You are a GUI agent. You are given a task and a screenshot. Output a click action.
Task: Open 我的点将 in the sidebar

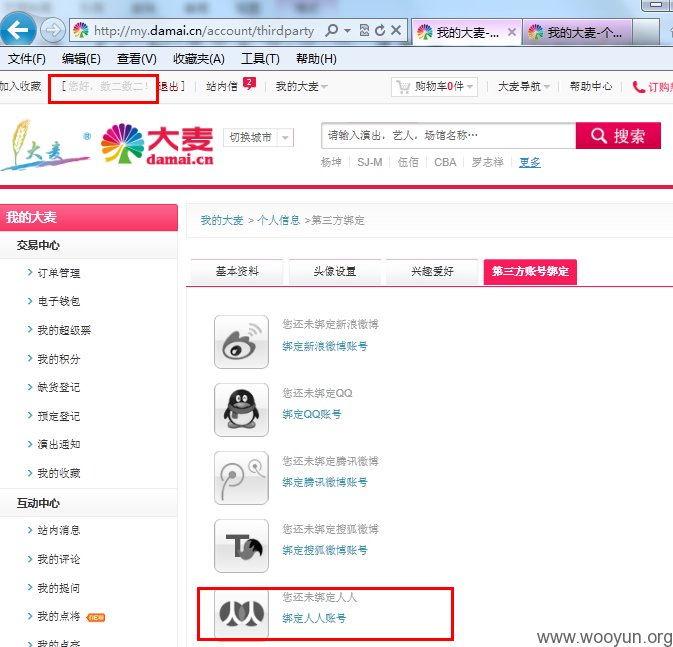(59, 617)
